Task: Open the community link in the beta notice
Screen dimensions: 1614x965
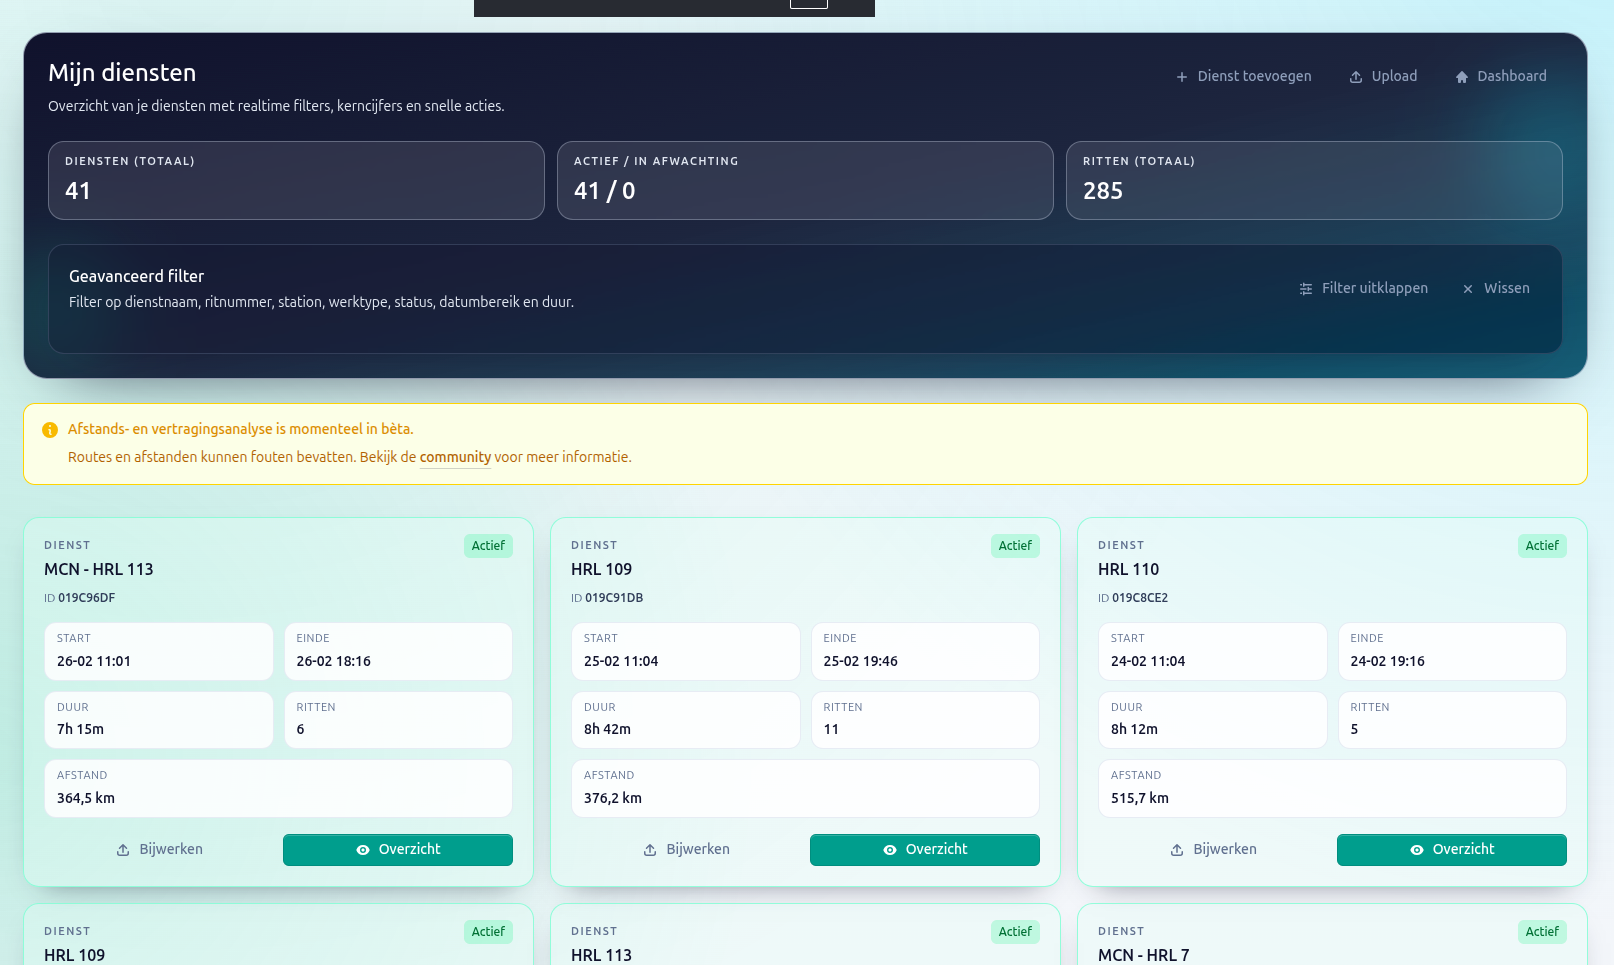Action: click(455, 457)
